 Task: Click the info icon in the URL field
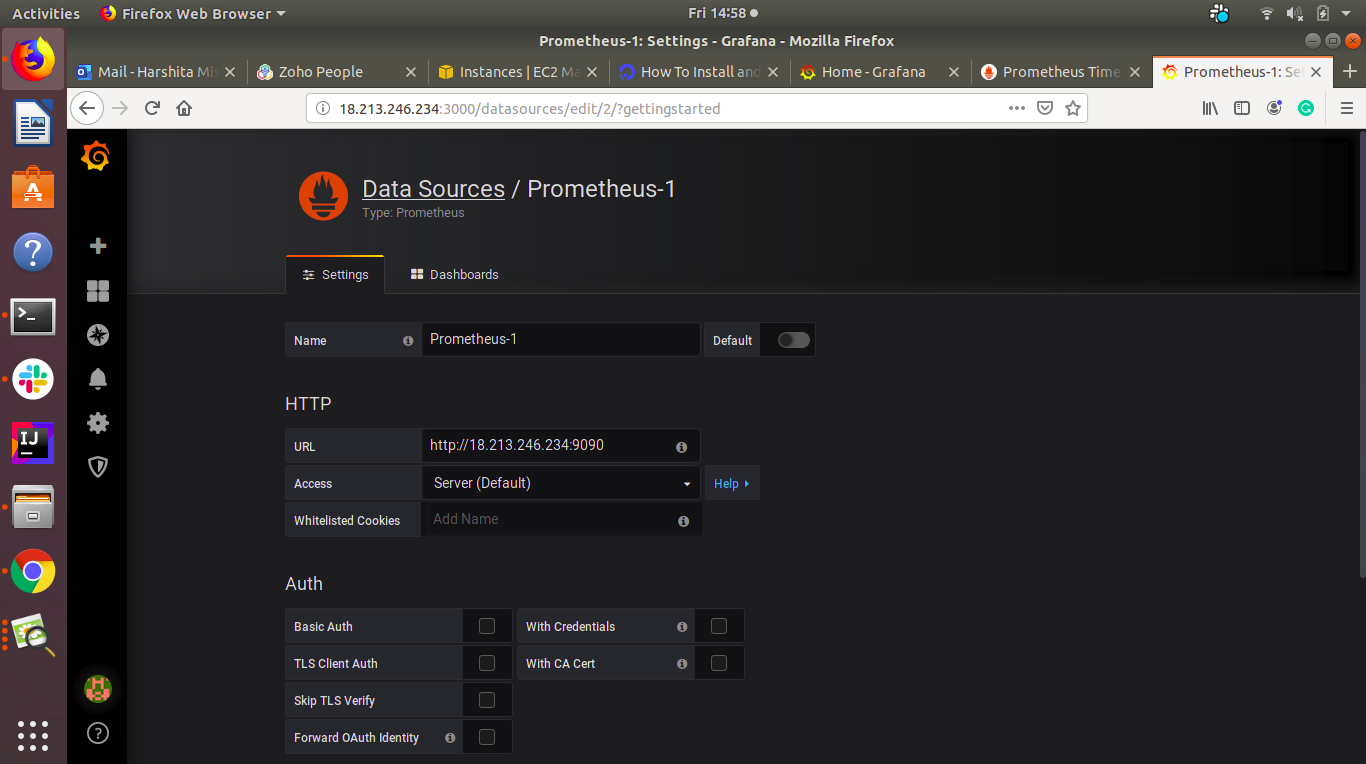(x=681, y=447)
